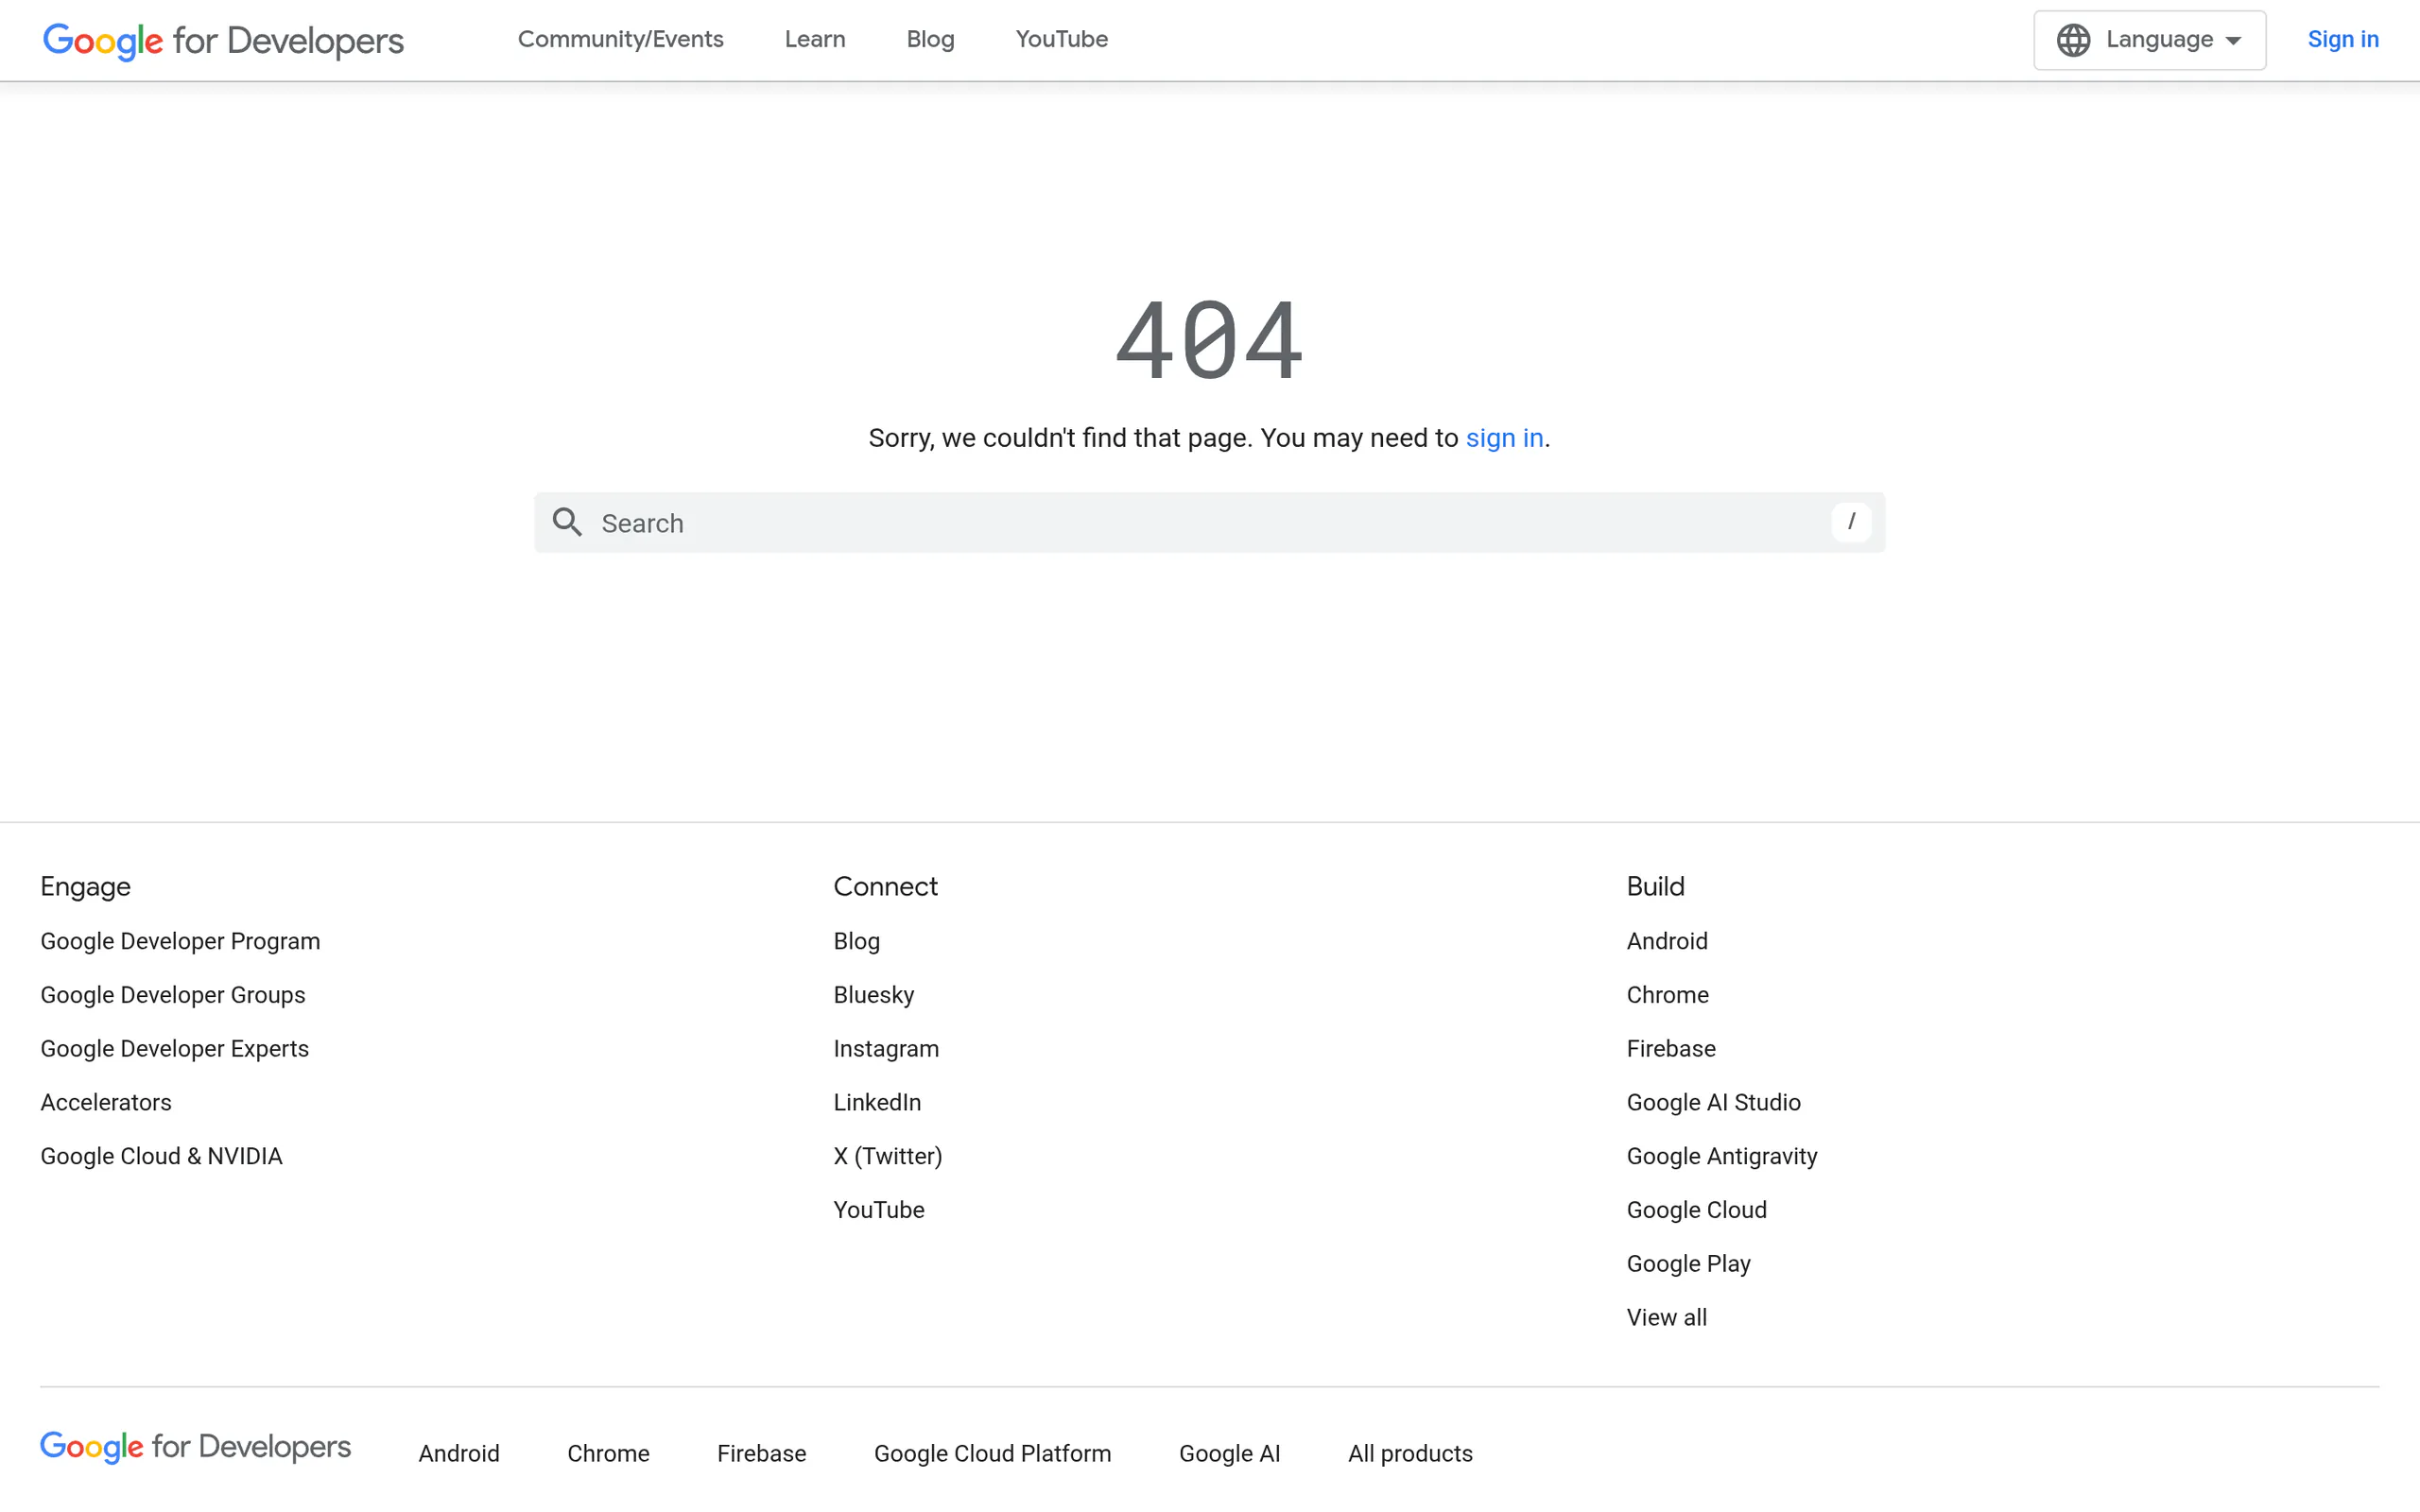Image resolution: width=2420 pixels, height=1512 pixels.
Task: Open the Bluesky link
Action: coord(873,995)
